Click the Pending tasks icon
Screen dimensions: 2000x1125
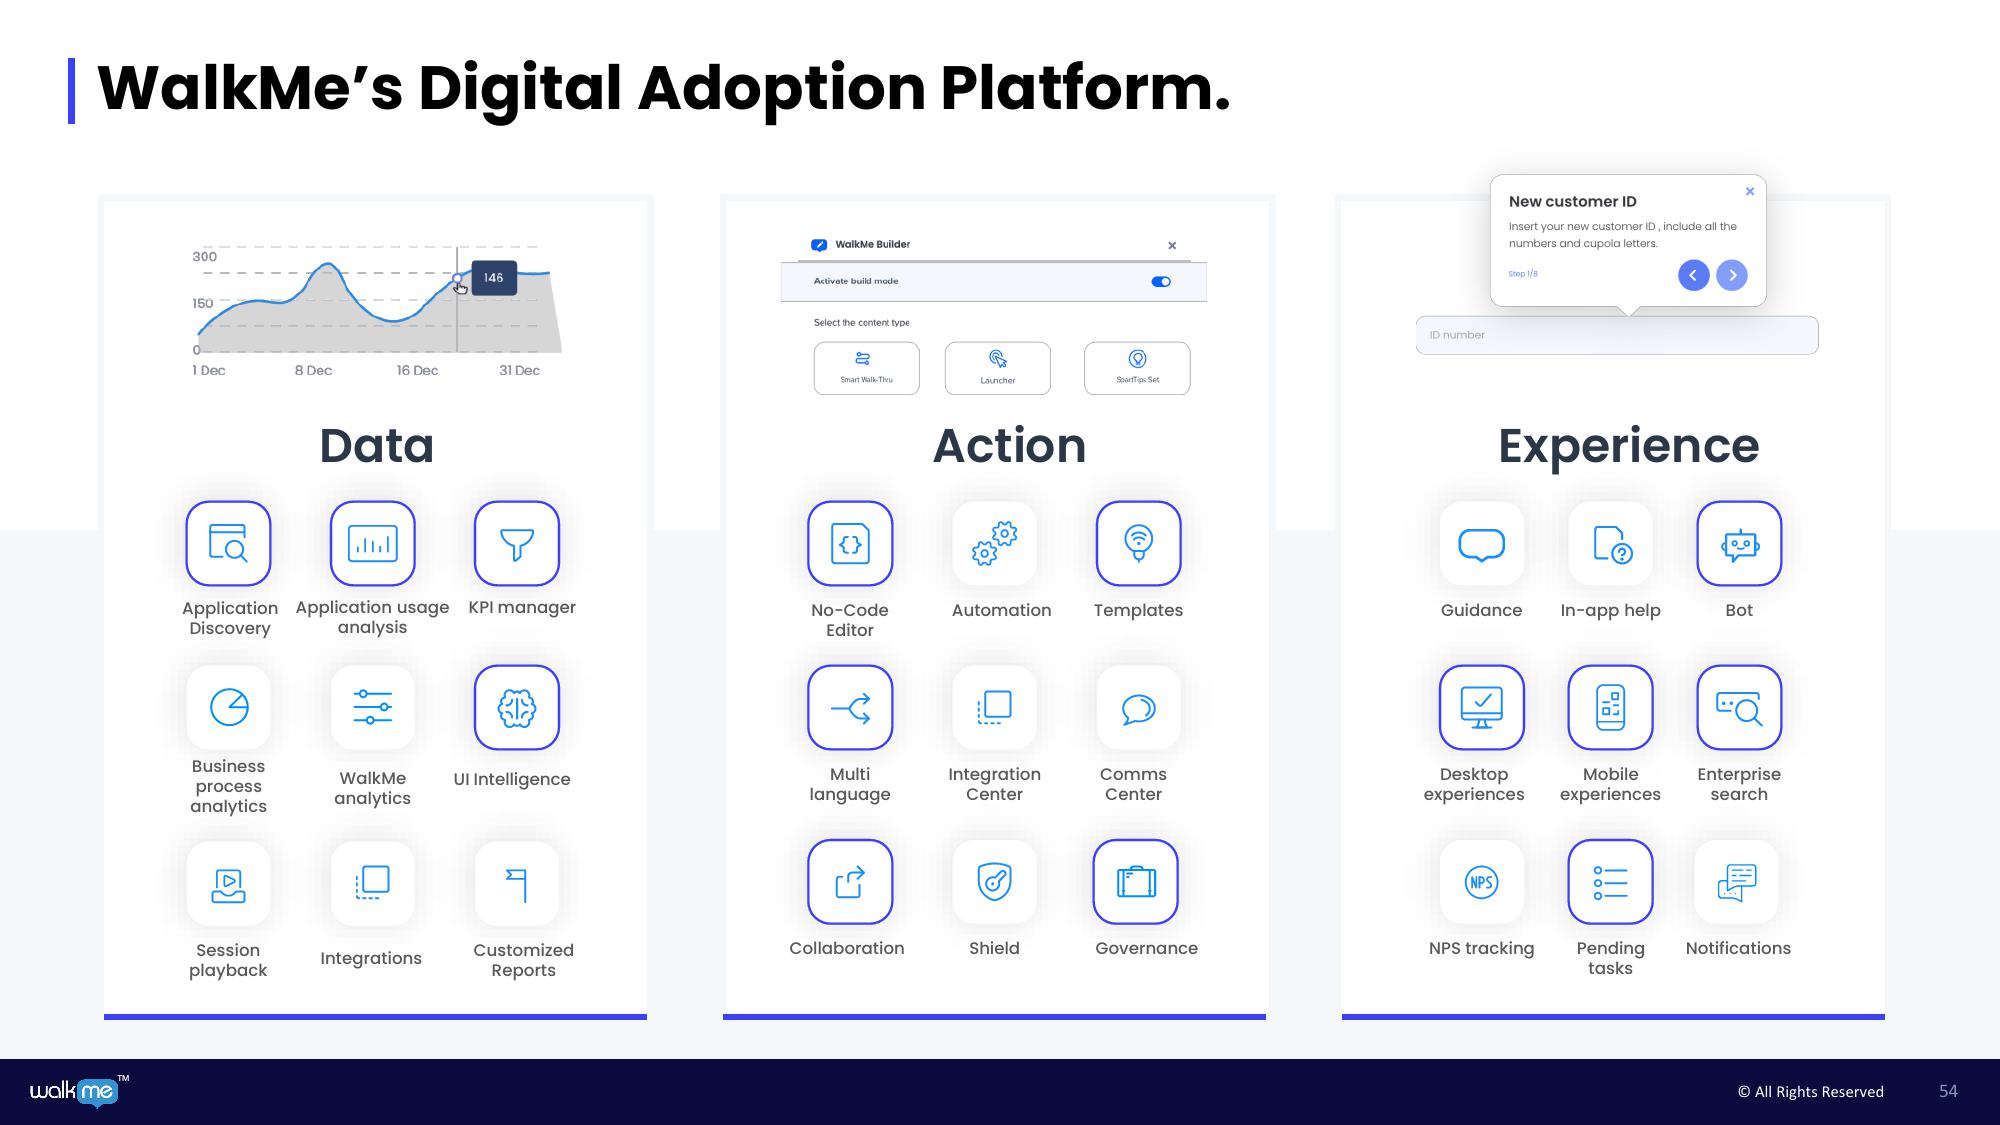pyautogui.click(x=1609, y=882)
